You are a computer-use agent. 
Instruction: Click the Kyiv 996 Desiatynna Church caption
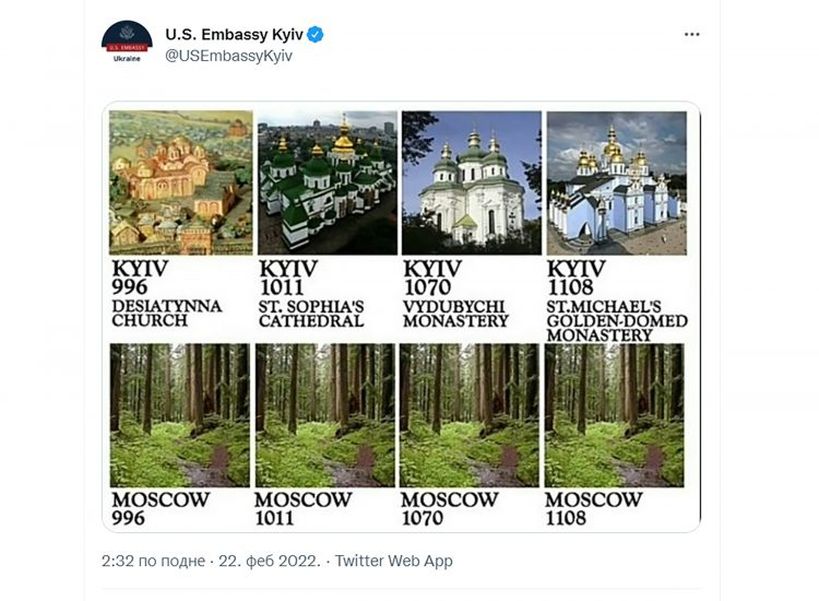coord(167,293)
